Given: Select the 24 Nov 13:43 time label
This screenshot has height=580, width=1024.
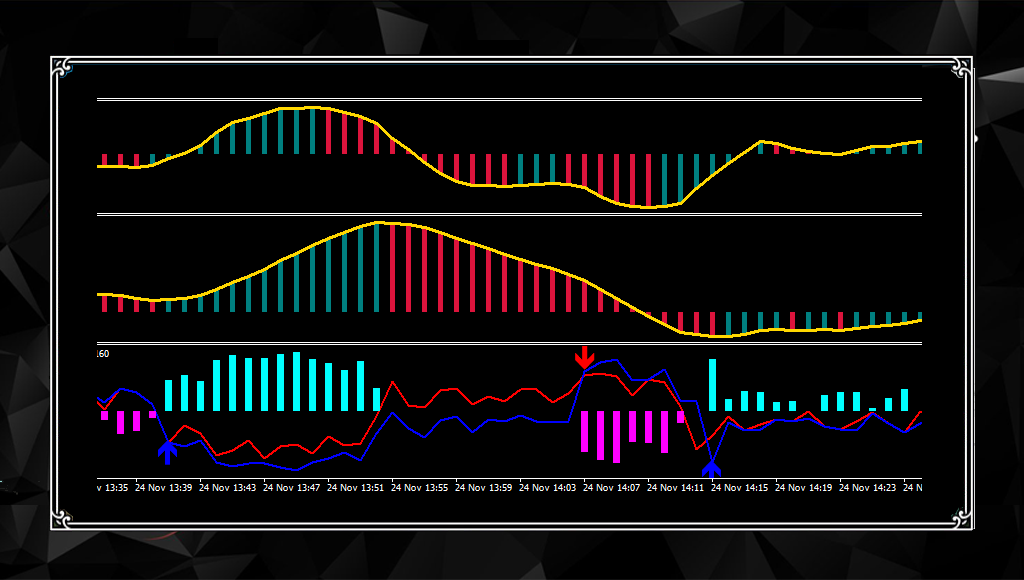Looking at the screenshot, I should coord(227,488).
